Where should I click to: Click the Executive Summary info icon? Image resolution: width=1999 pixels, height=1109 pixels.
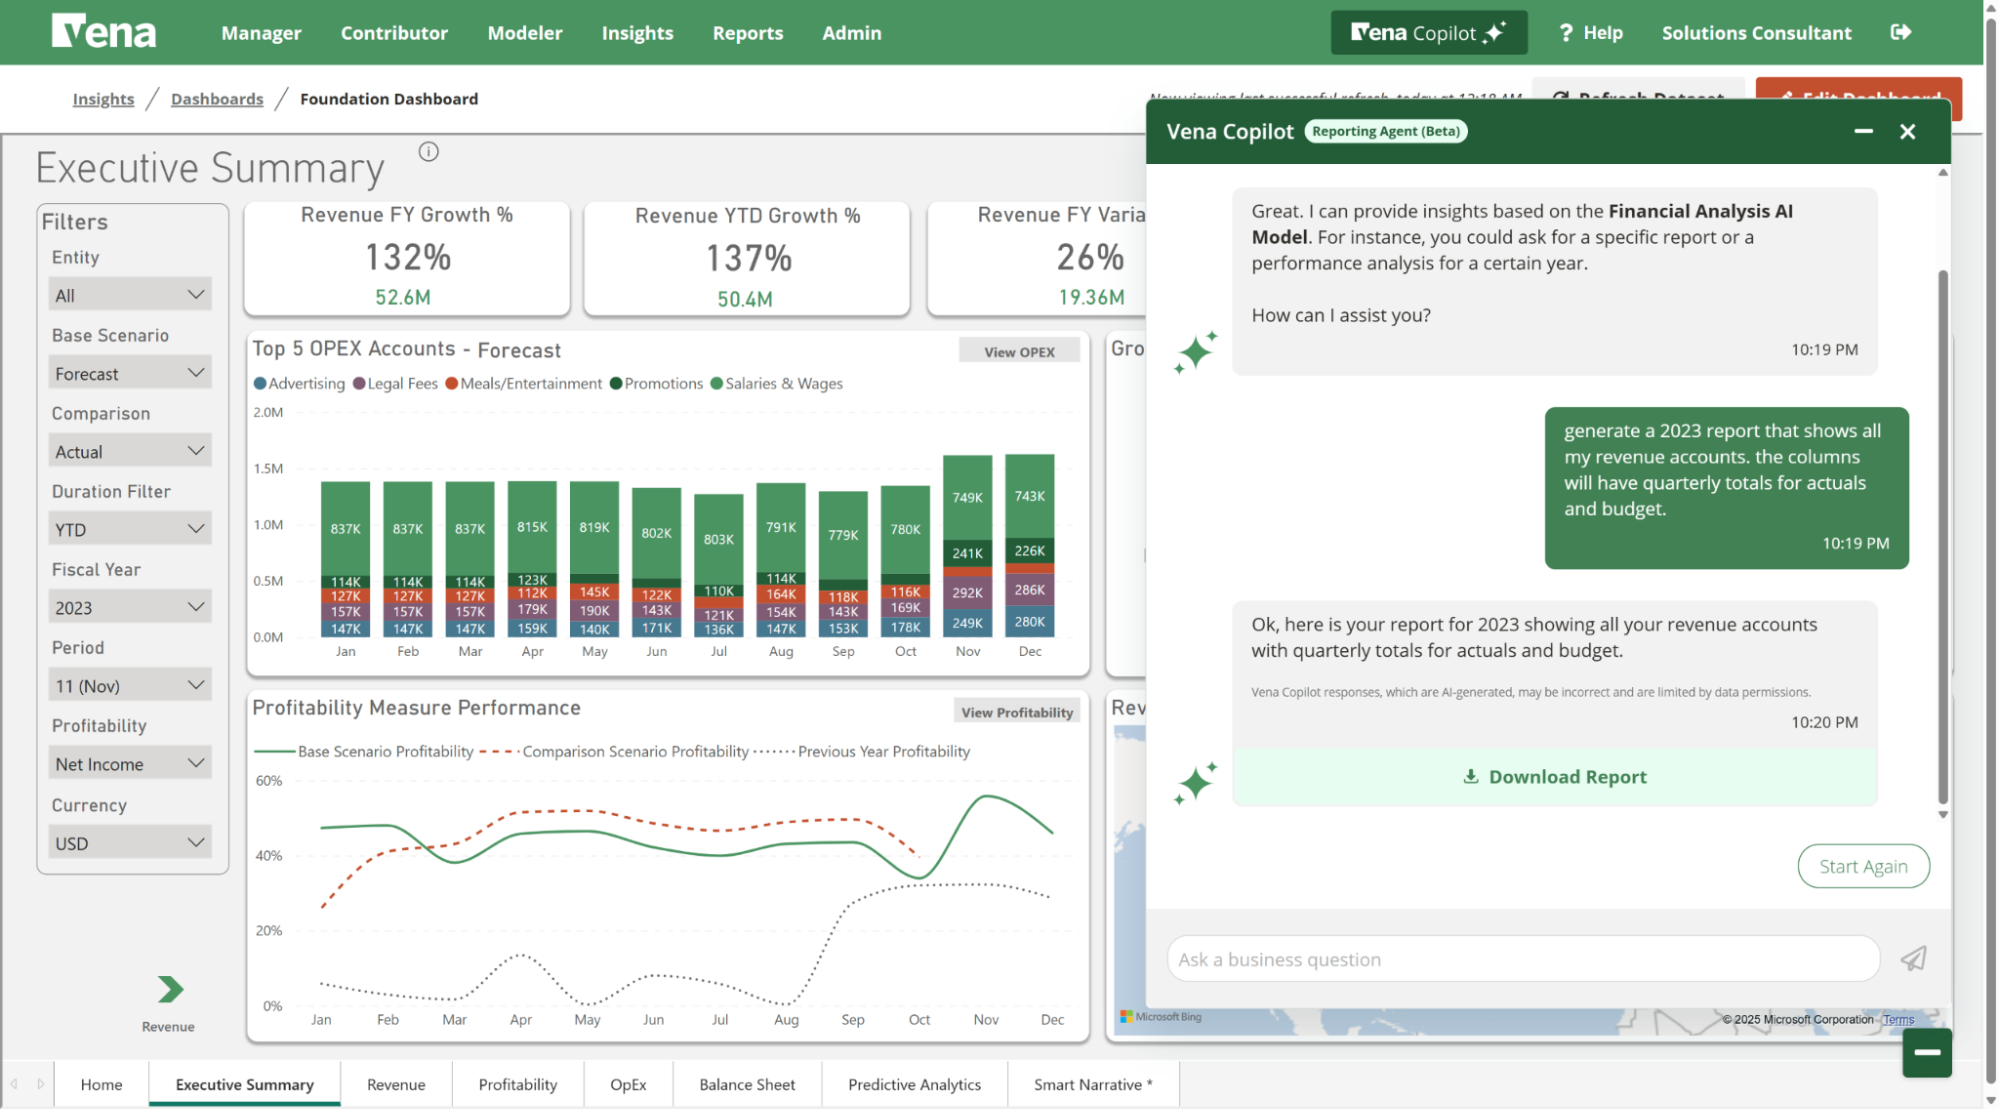pyautogui.click(x=429, y=152)
